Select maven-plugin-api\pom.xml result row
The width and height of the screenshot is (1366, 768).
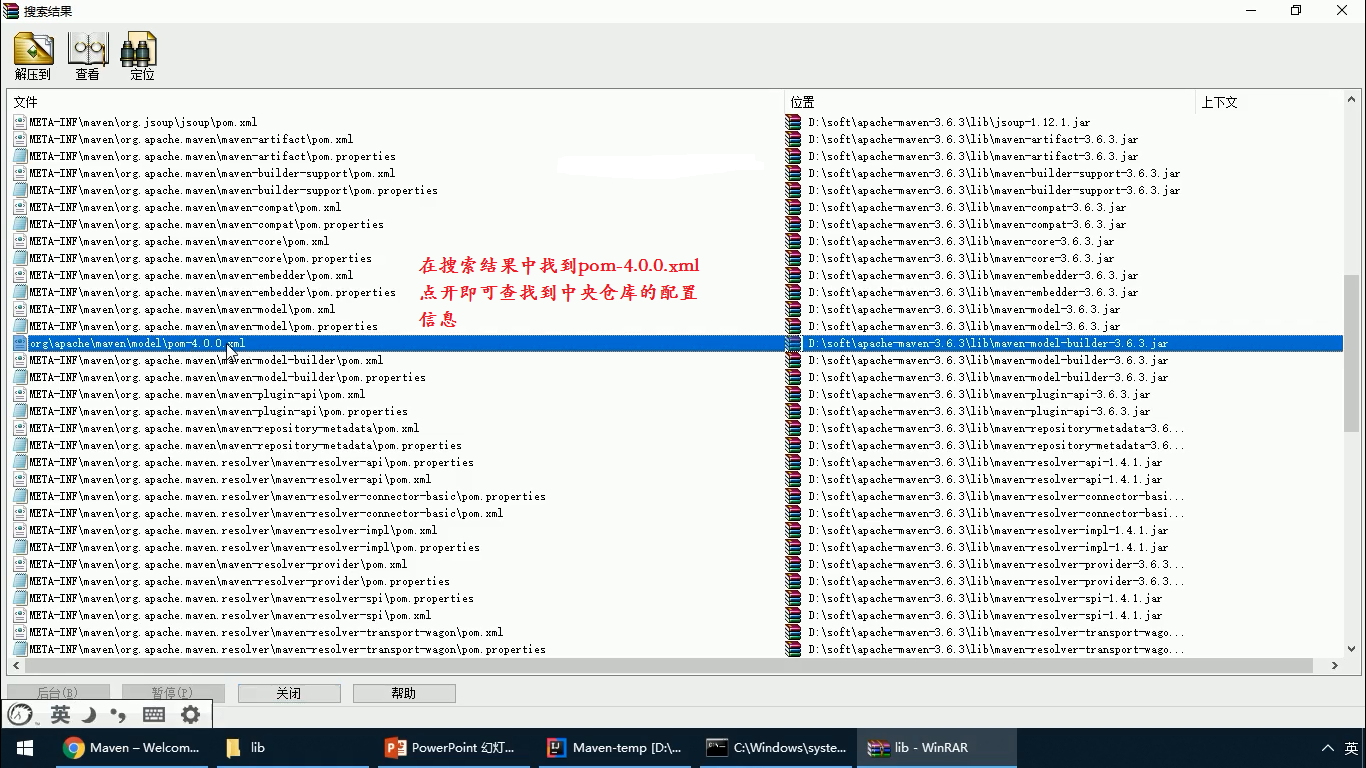click(676, 394)
